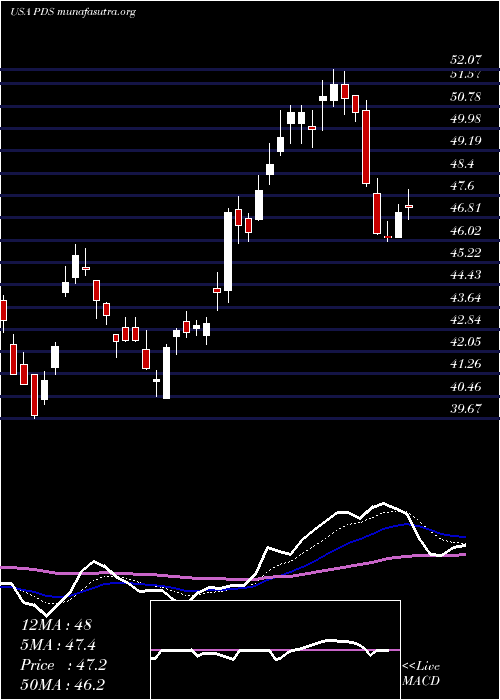Click the tall white candle rising to 46.81
The image size is (500, 700).
tap(228, 251)
